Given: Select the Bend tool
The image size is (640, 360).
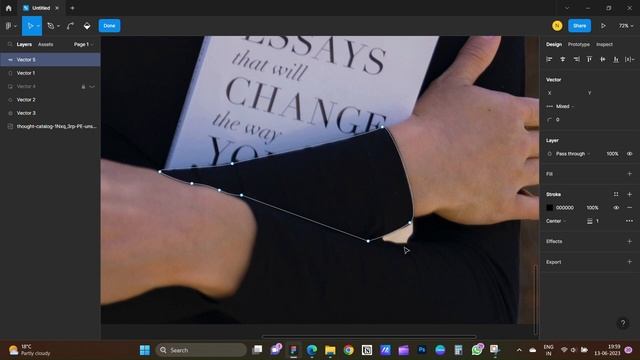Looking at the screenshot, I should pyautogui.click(x=70, y=26).
